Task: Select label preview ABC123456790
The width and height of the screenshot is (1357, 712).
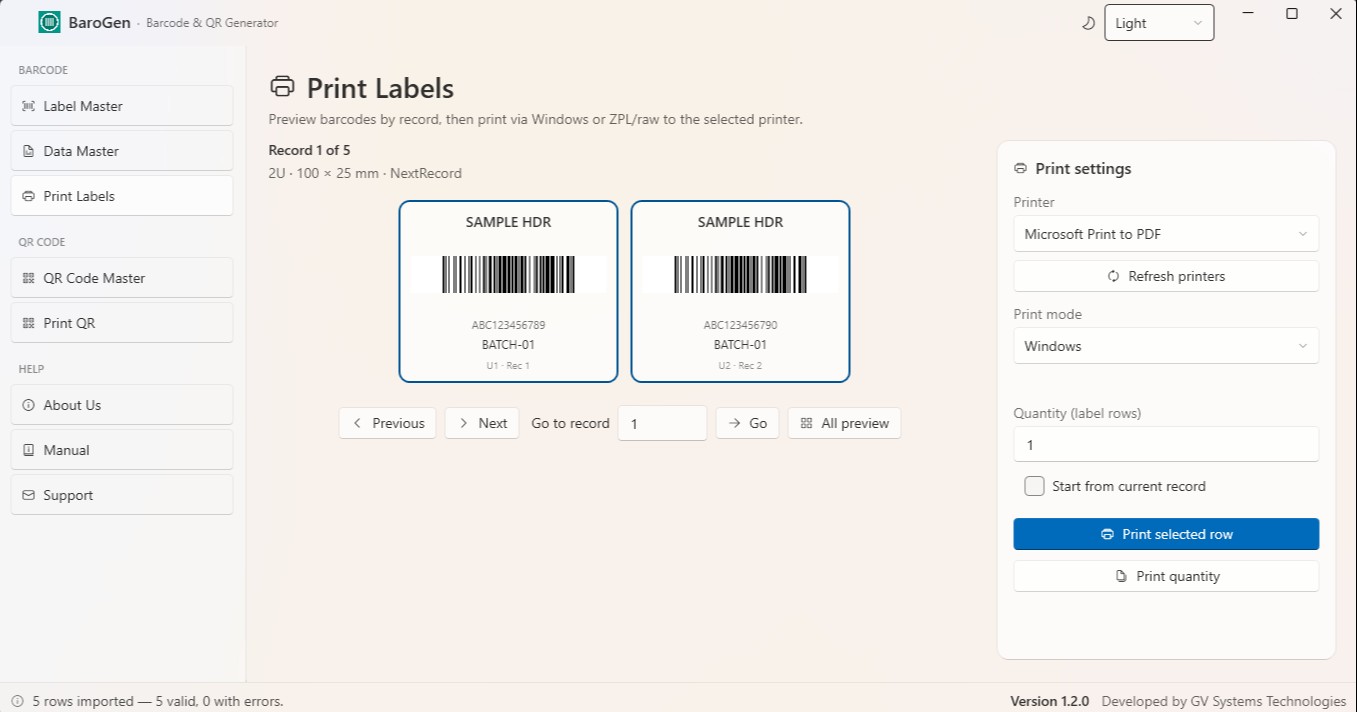Action: [740, 291]
